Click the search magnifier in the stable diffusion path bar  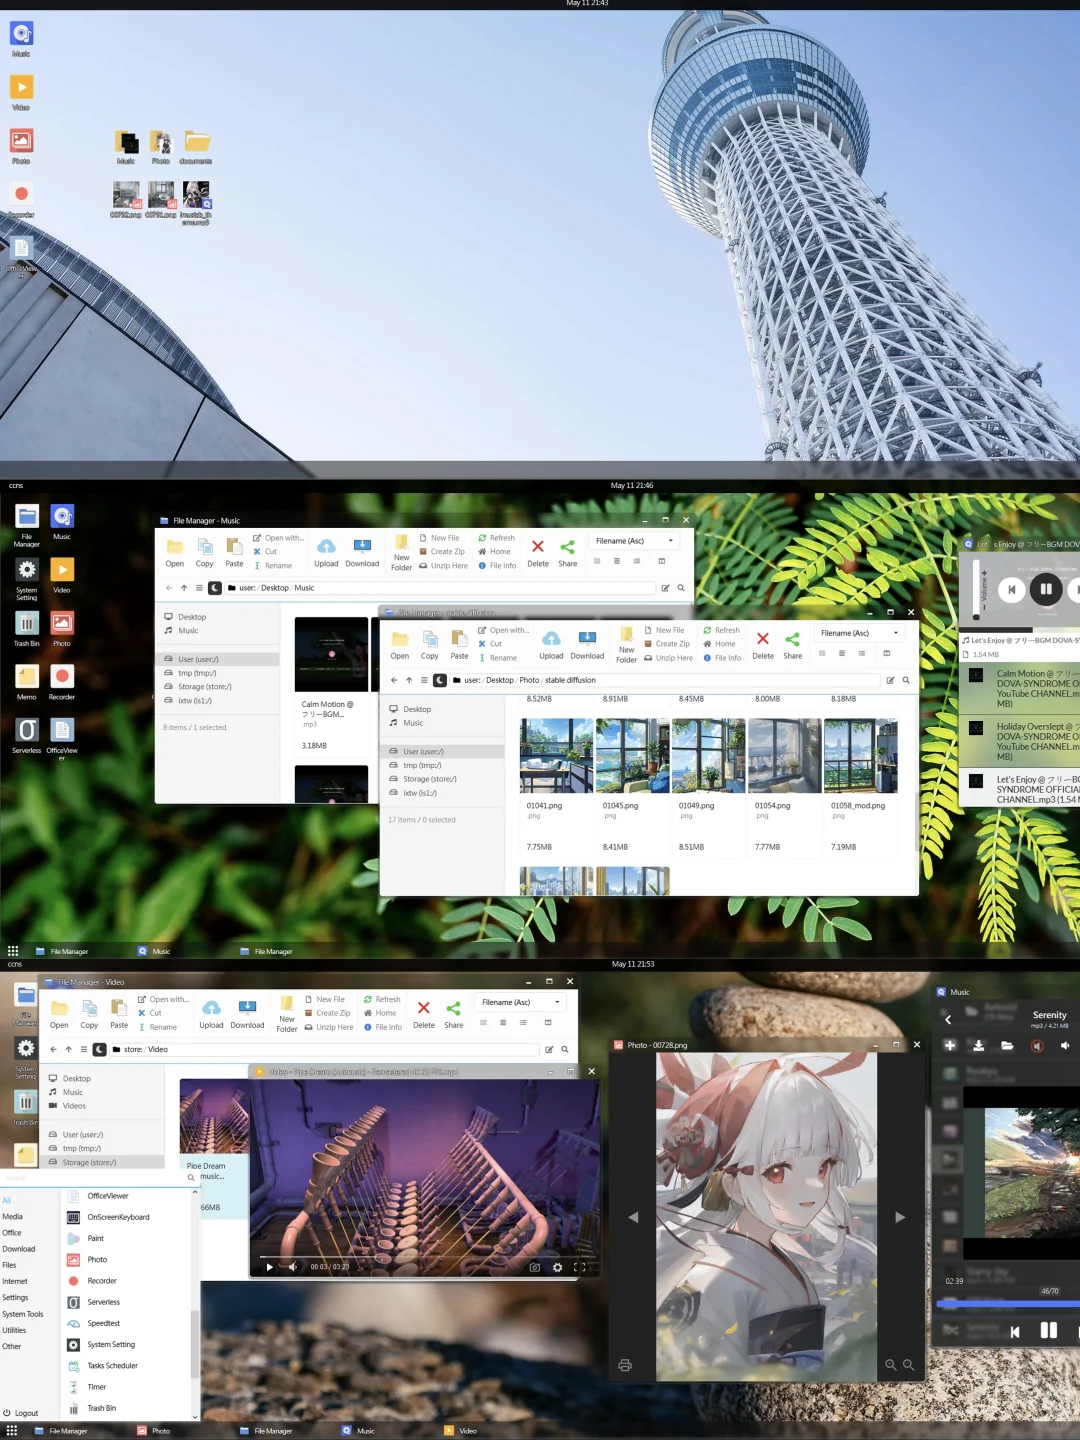tap(906, 680)
